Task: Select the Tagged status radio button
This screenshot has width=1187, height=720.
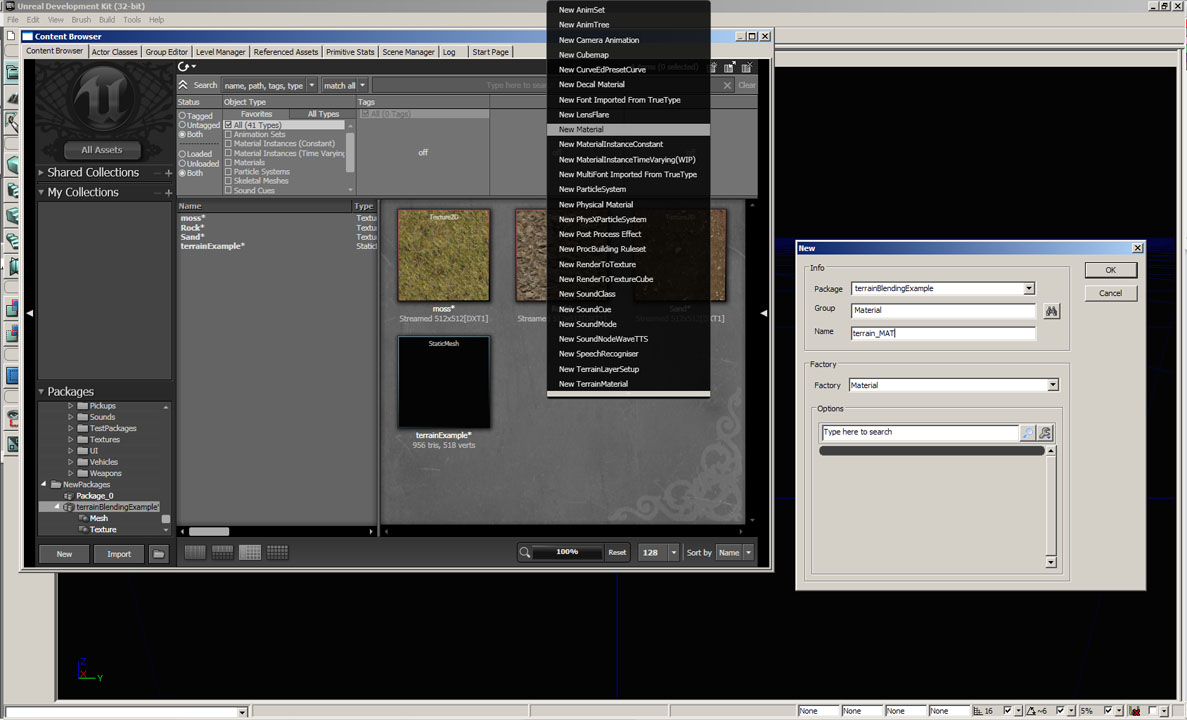Action: [x=182, y=116]
